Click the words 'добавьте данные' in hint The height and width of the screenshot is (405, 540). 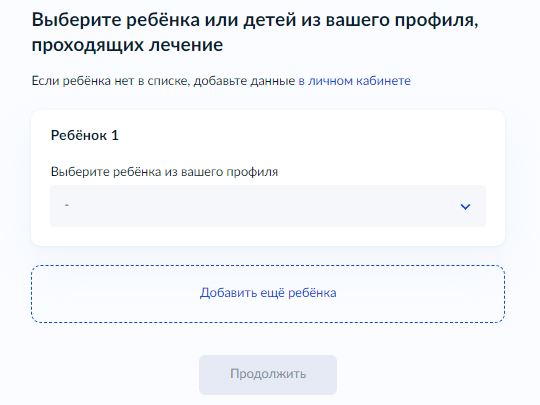pos(244,81)
